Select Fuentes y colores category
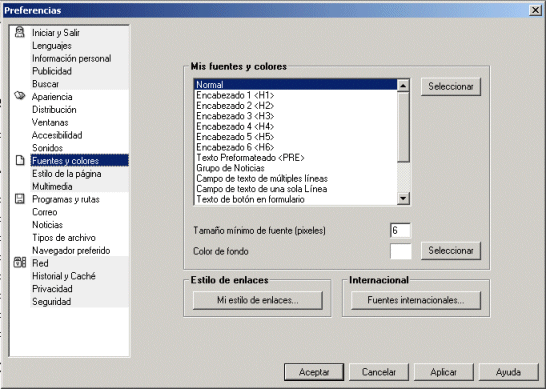The image size is (546, 389). (x=79, y=161)
